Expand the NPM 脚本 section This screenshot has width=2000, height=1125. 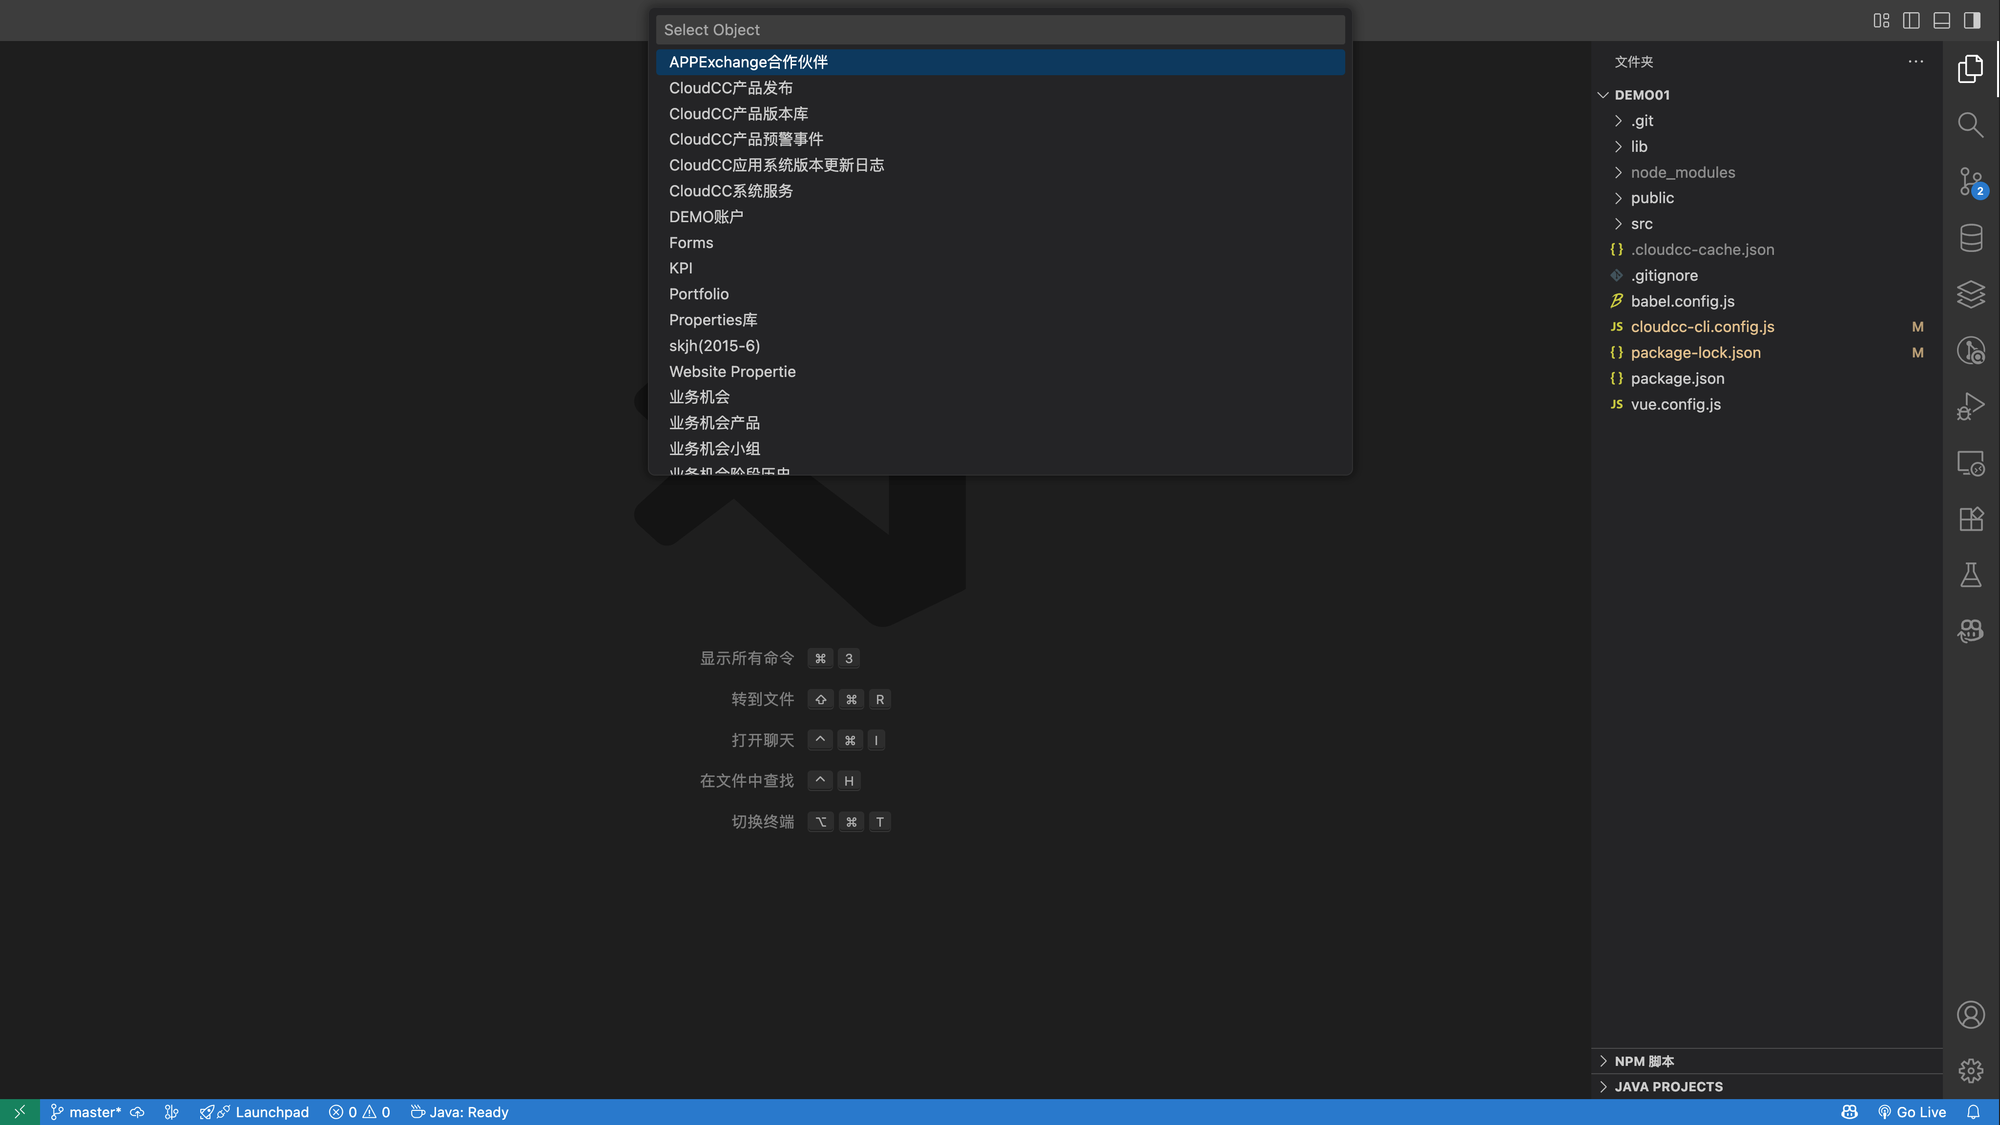[1644, 1061]
